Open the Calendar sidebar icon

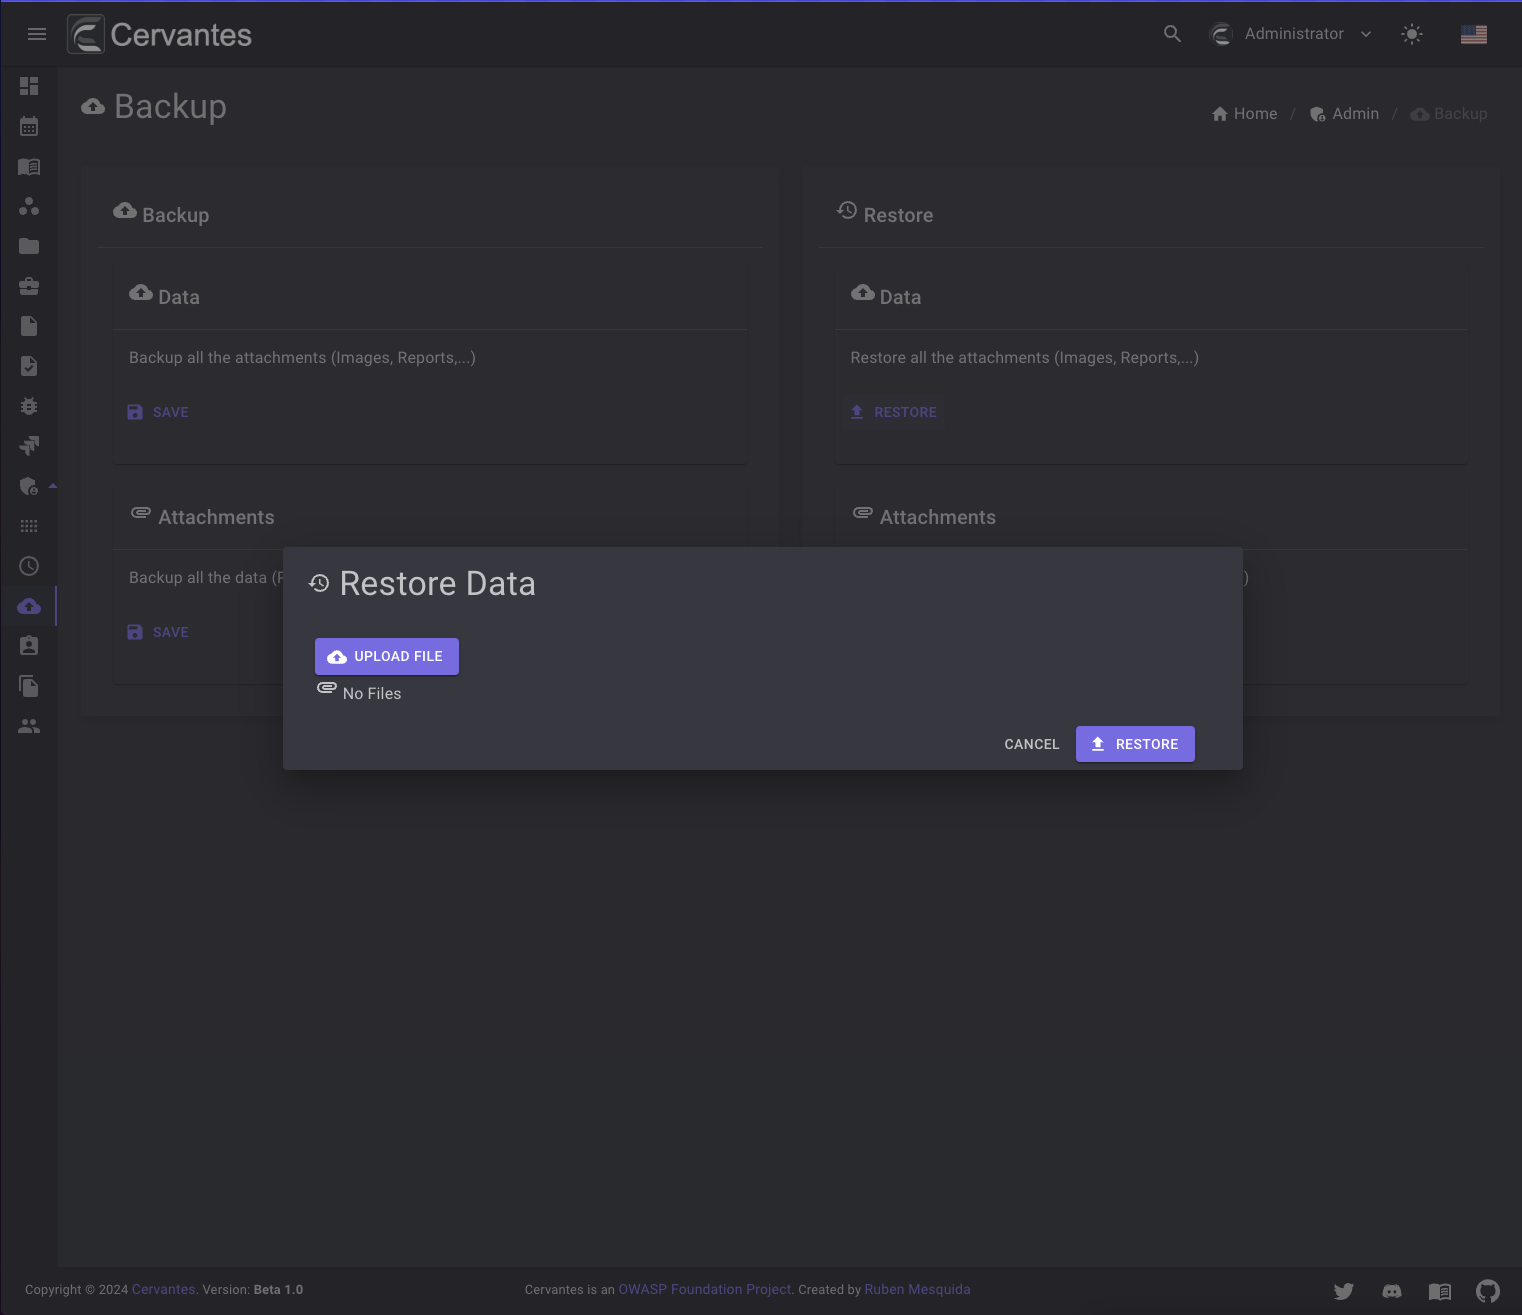[x=29, y=126]
